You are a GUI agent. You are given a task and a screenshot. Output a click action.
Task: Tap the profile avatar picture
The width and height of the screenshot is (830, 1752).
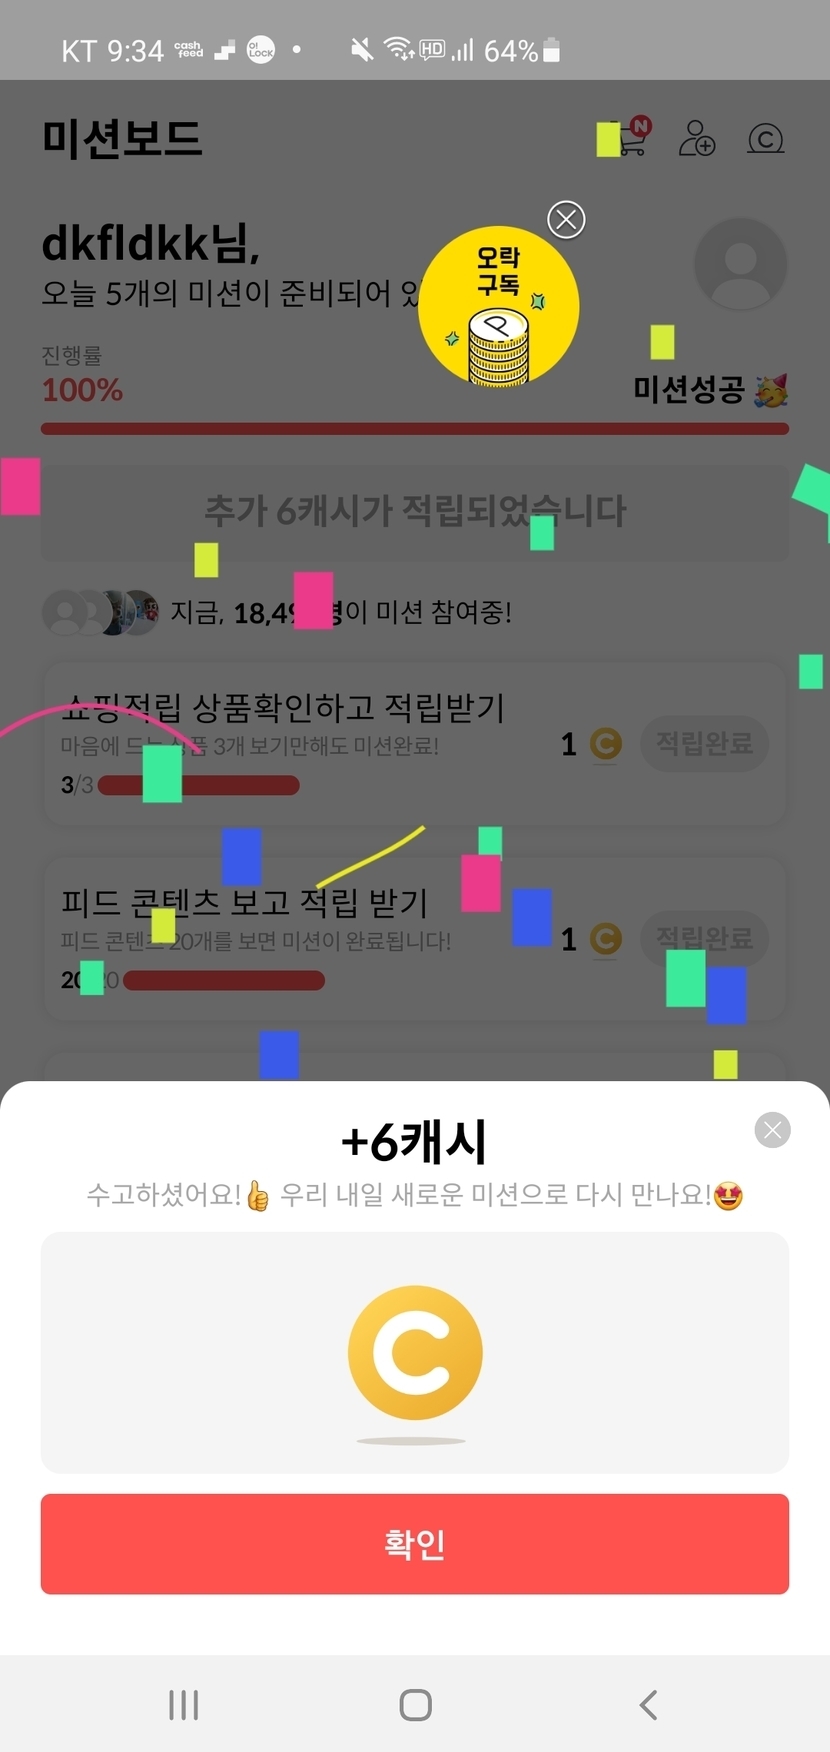point(740,264)
